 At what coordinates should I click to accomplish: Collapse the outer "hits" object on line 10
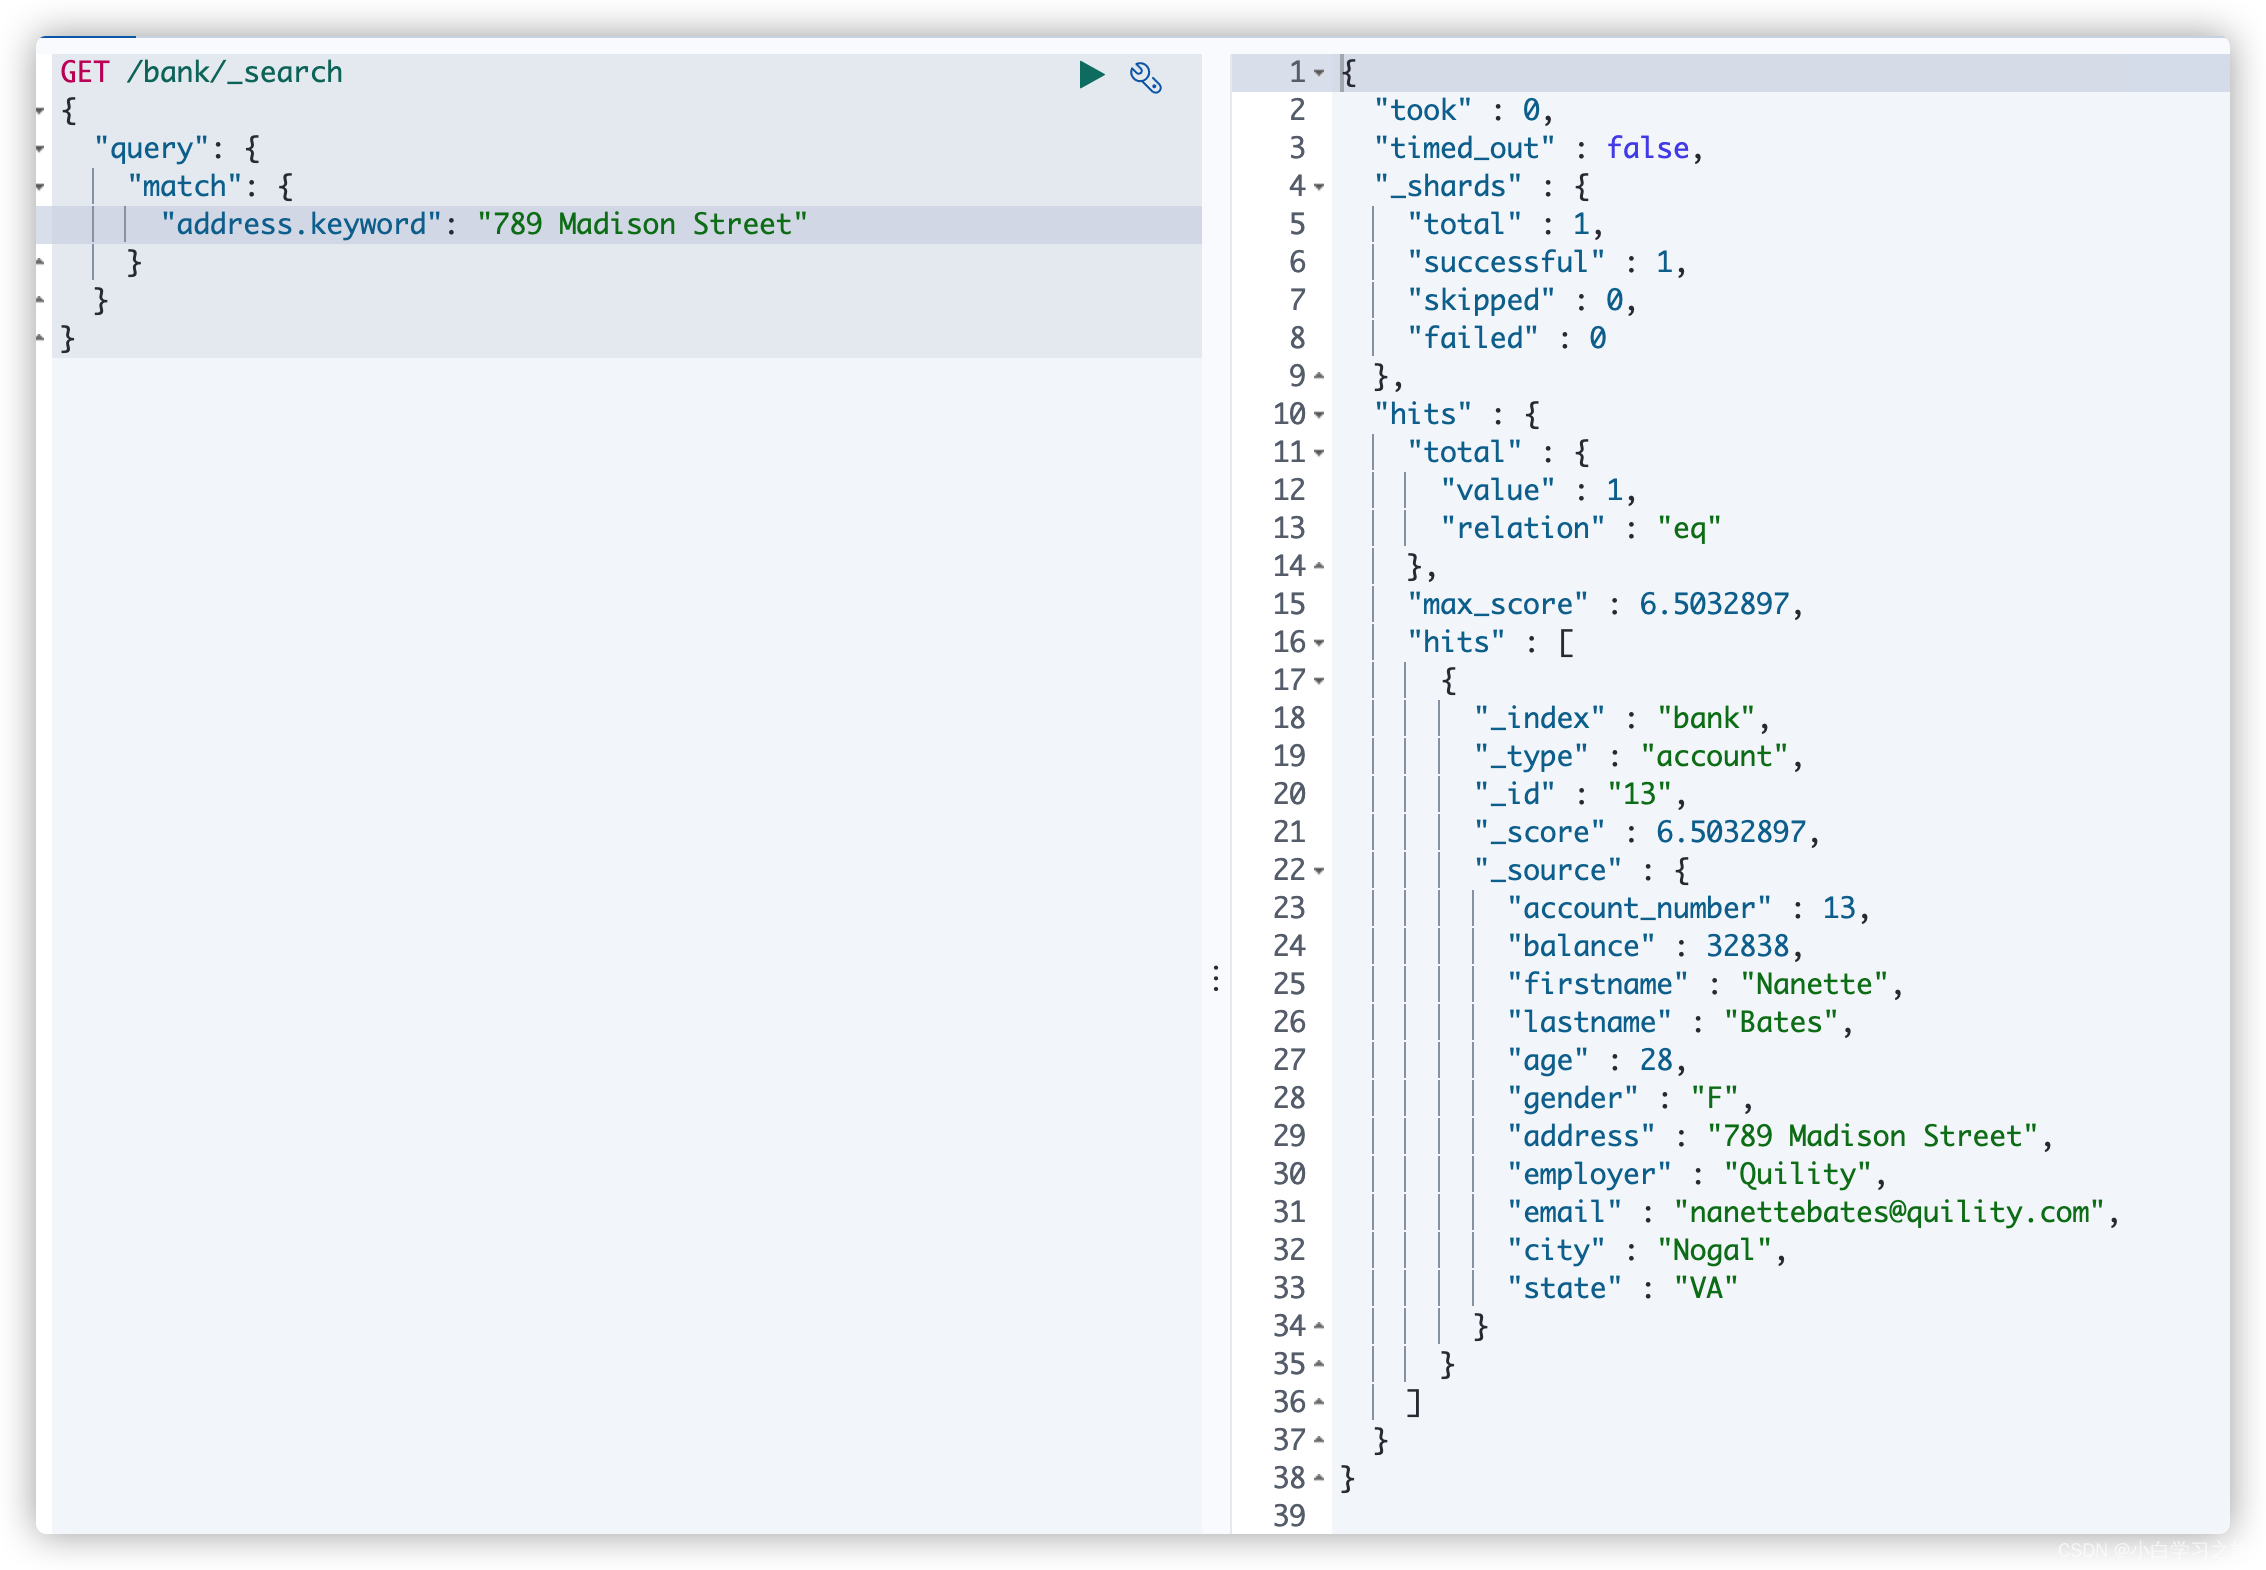coord(1319,415)
